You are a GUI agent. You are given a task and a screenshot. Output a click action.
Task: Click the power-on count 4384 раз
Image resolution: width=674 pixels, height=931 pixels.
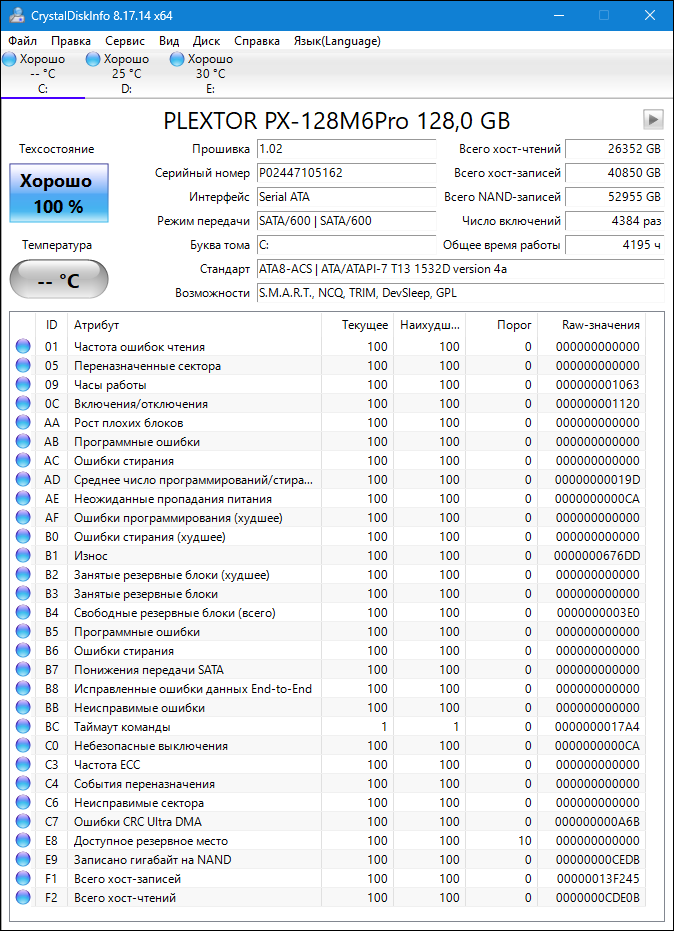[x=615, y=221]
